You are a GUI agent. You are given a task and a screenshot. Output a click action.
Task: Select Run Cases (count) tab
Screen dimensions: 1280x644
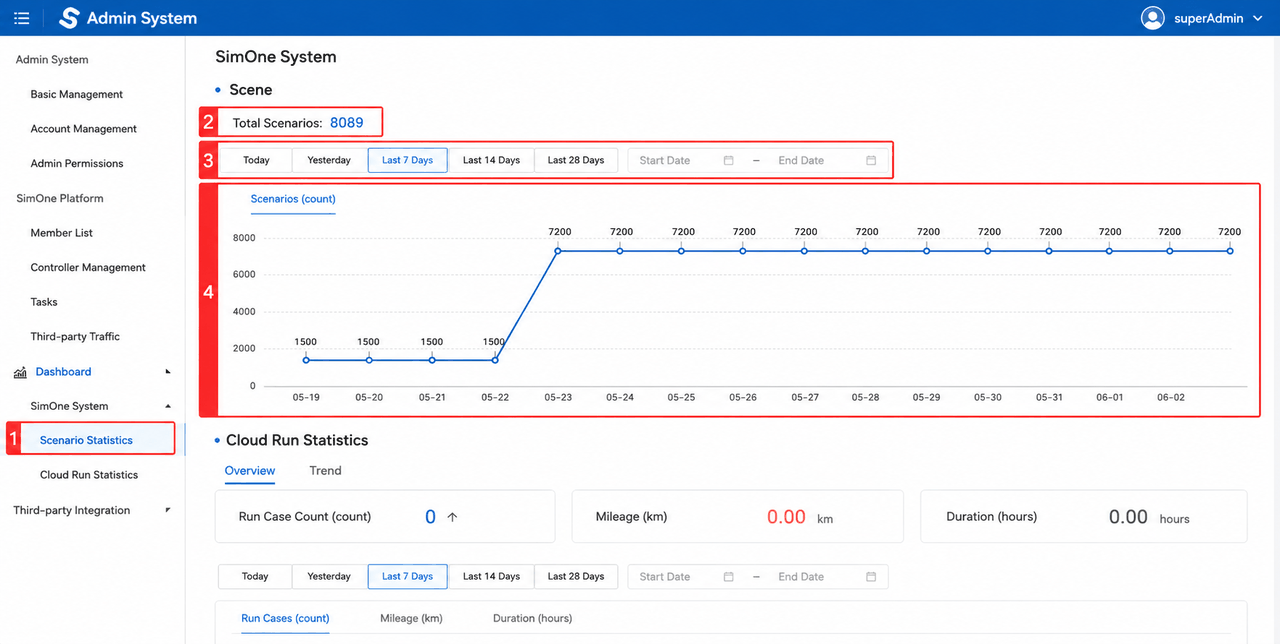pyautogui.click(x=285, y=619)
